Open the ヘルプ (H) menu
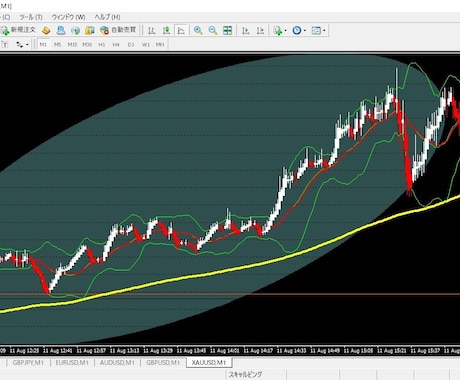Image resolution: width=460 pixels, height=380 pixels. (x=107, y=17)
